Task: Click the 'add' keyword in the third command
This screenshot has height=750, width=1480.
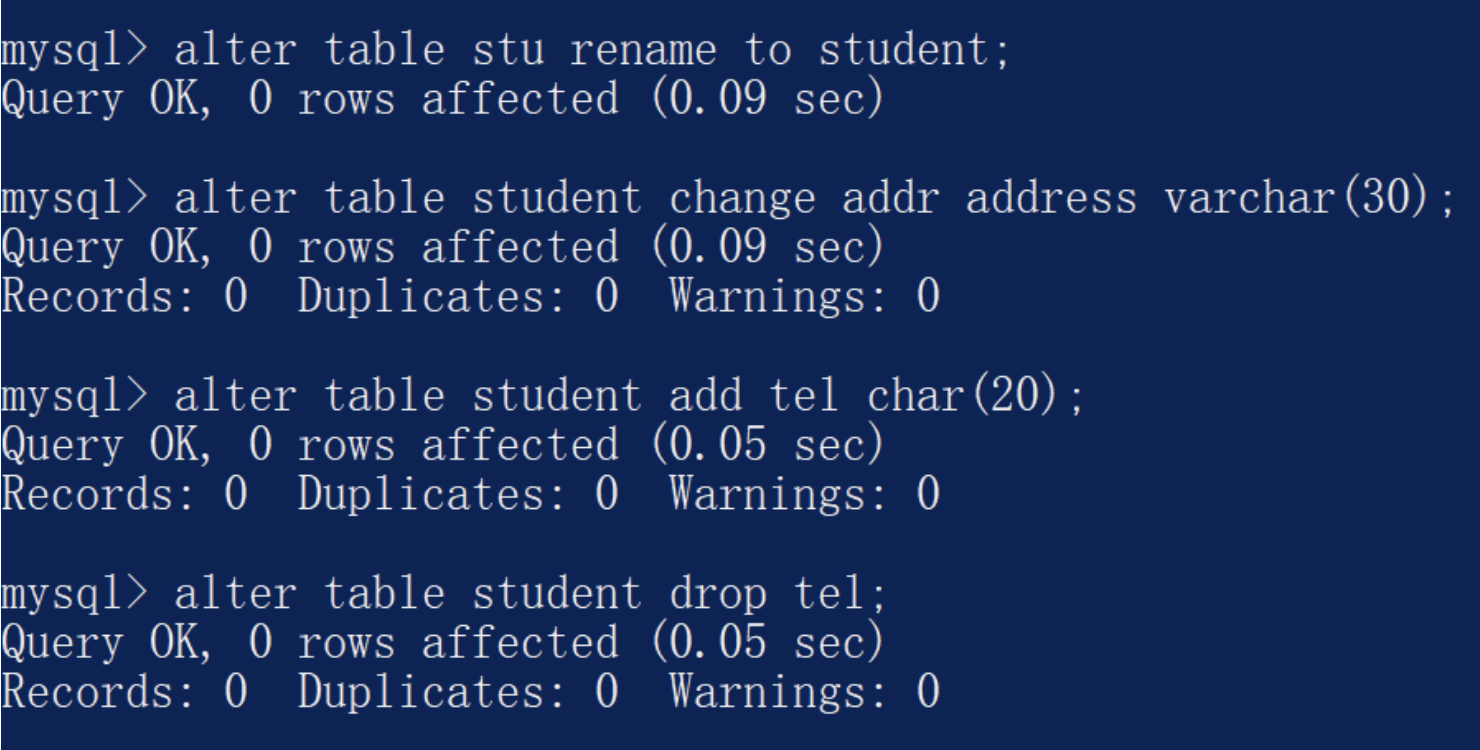Action: point(705,397)
